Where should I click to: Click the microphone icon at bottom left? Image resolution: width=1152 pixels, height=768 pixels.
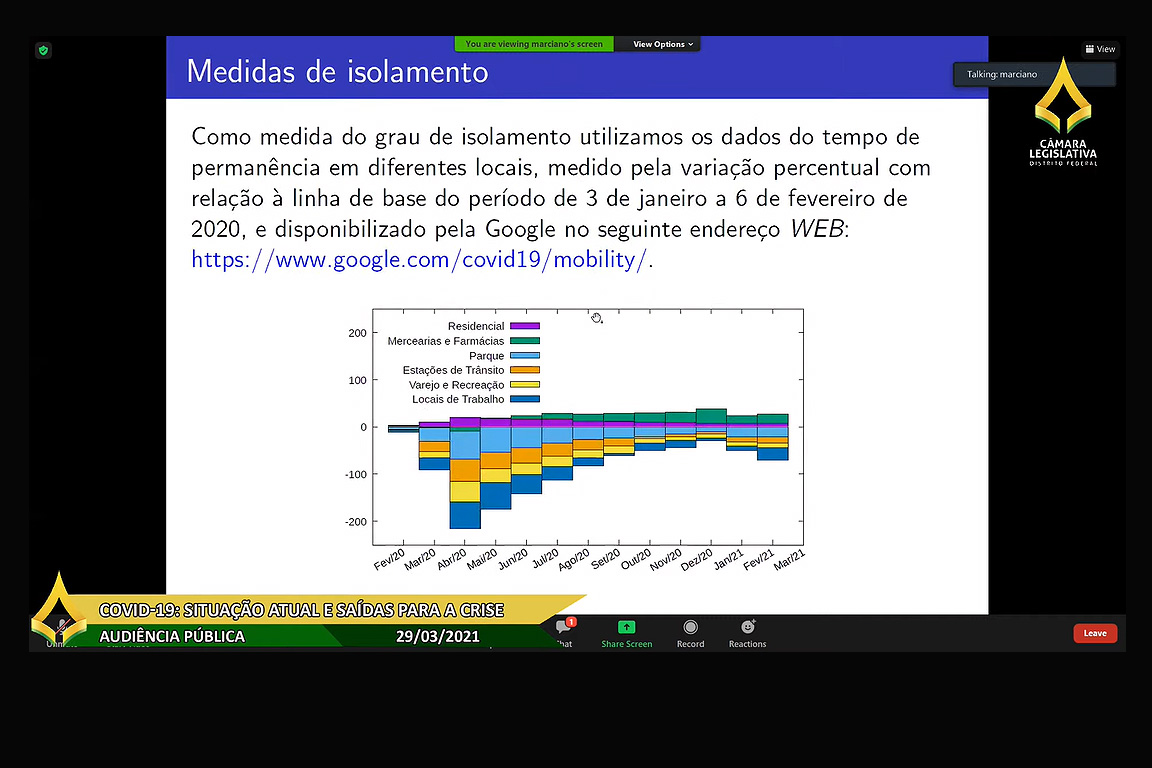60,629
